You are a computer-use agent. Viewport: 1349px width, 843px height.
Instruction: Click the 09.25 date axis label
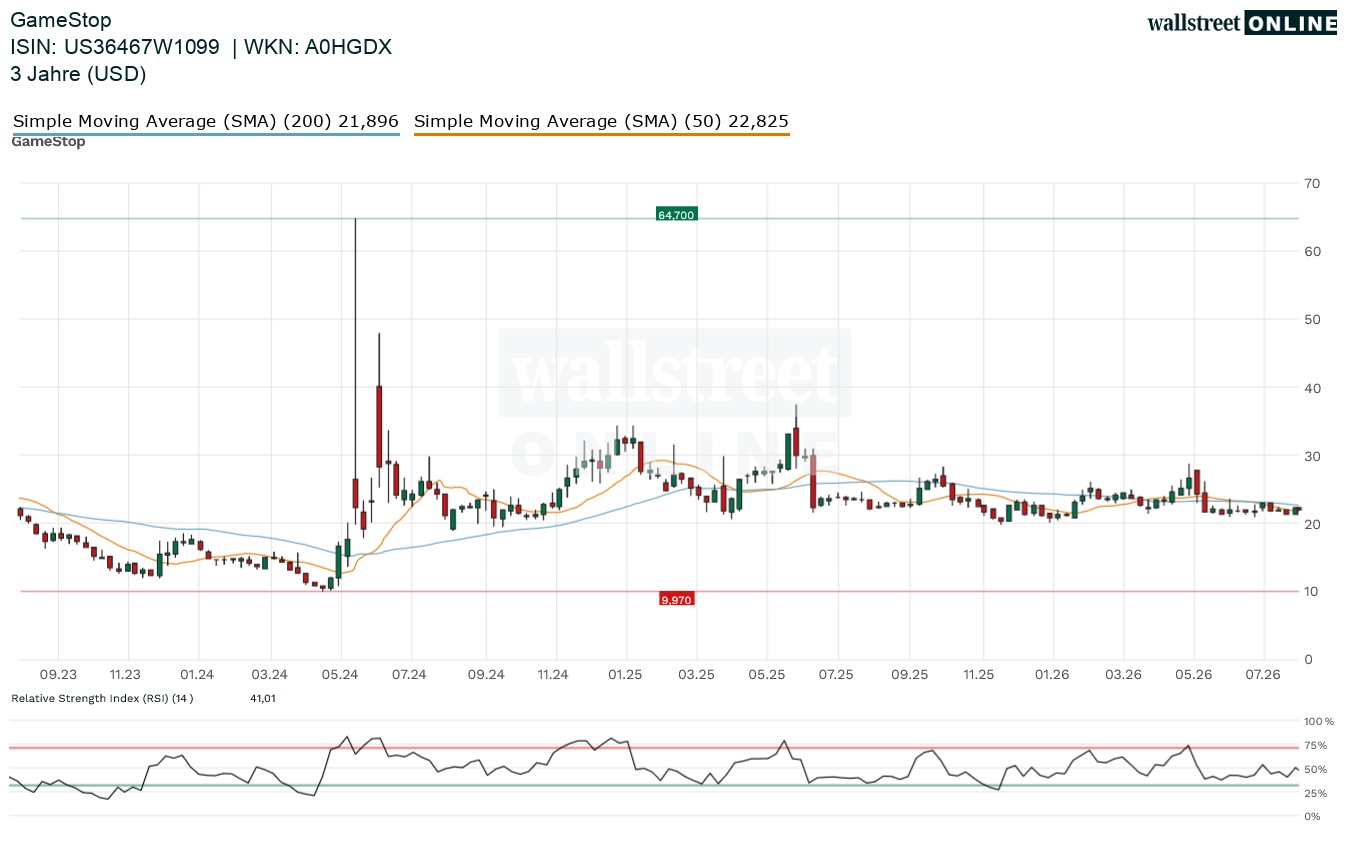tap(909, 675)
